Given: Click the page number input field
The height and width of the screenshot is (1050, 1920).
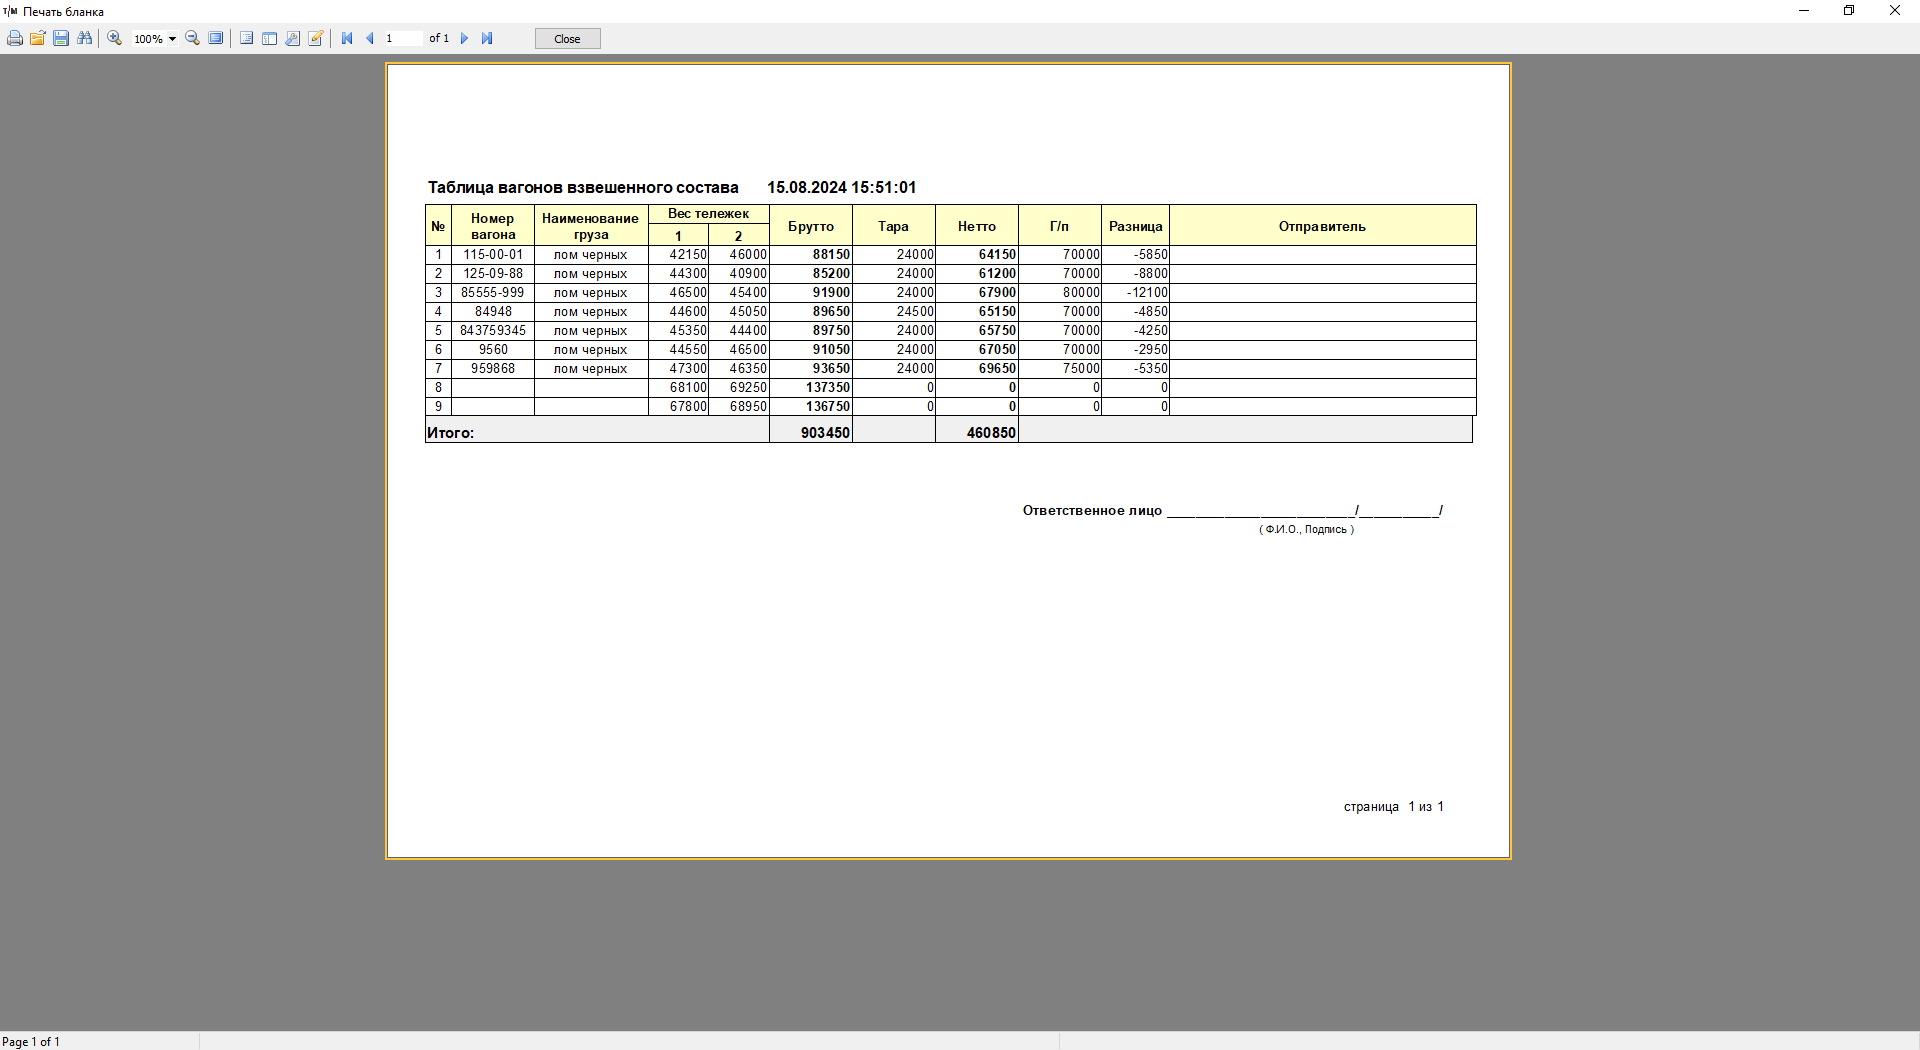Looking at the screenshot, I should pos(402,39).
